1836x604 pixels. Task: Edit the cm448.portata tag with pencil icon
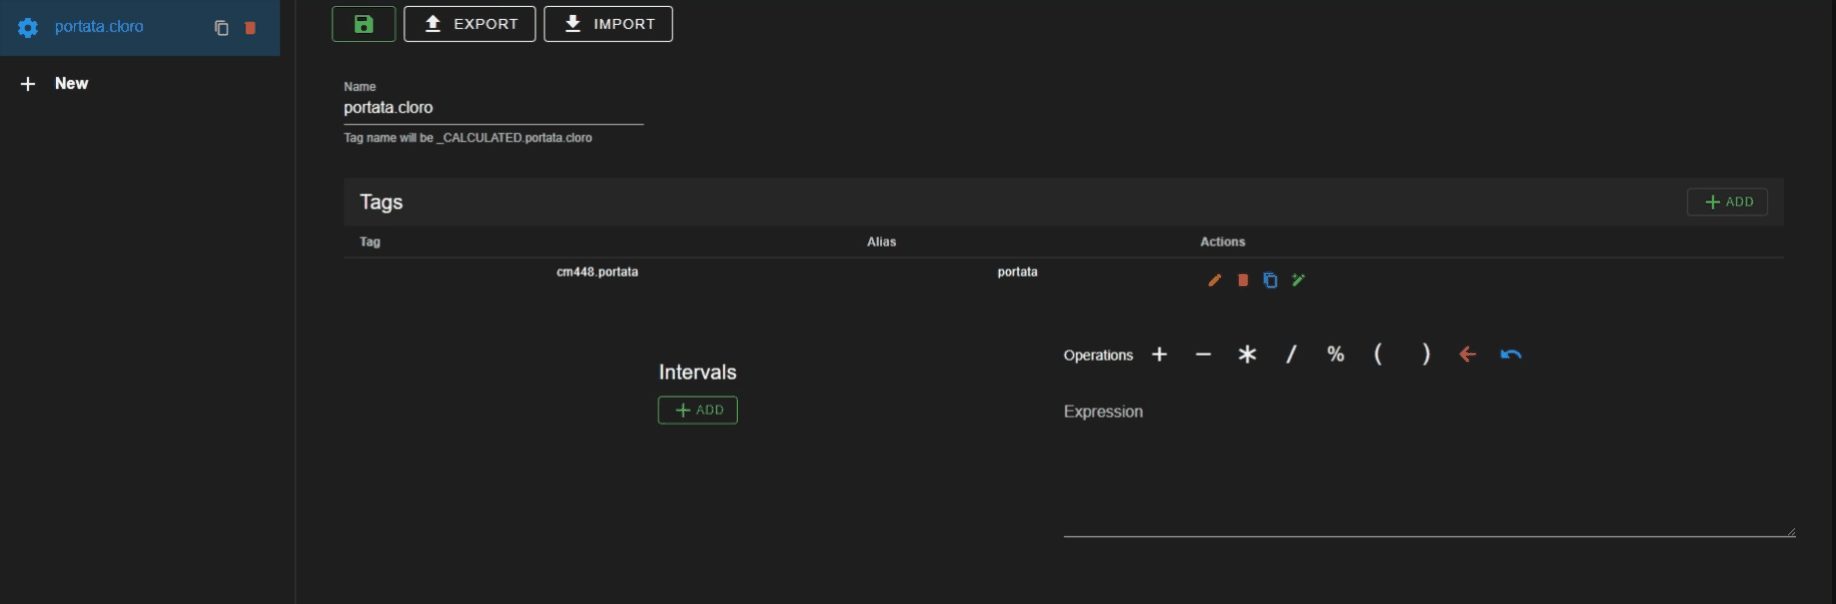click(1214, 281)
